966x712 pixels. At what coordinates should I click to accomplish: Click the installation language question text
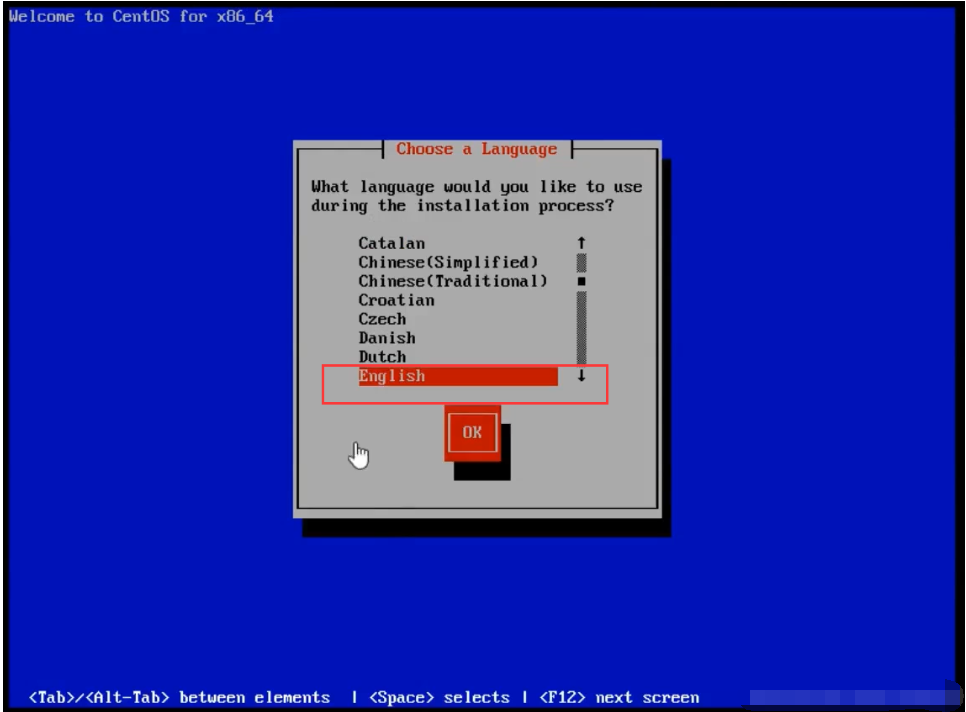[476, 196]
